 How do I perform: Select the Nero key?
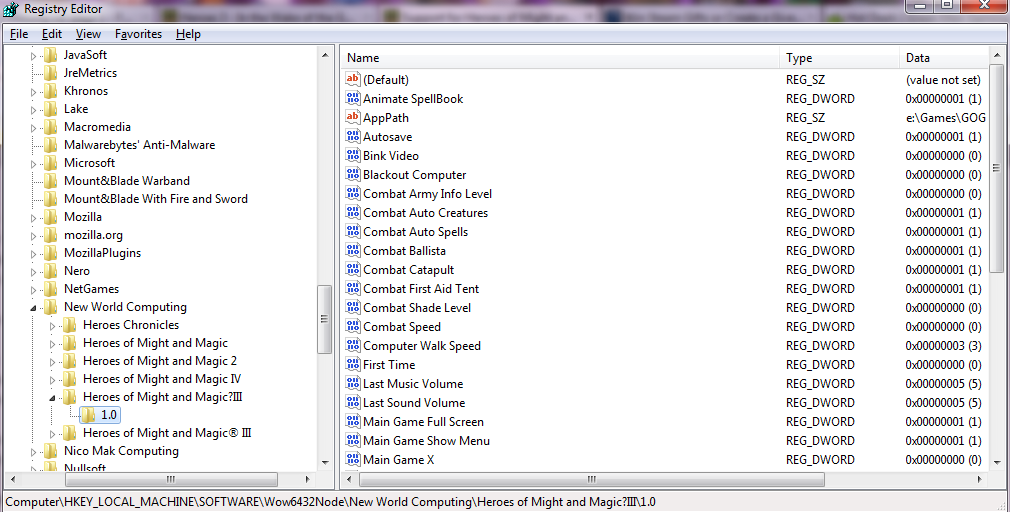[77, 271]
